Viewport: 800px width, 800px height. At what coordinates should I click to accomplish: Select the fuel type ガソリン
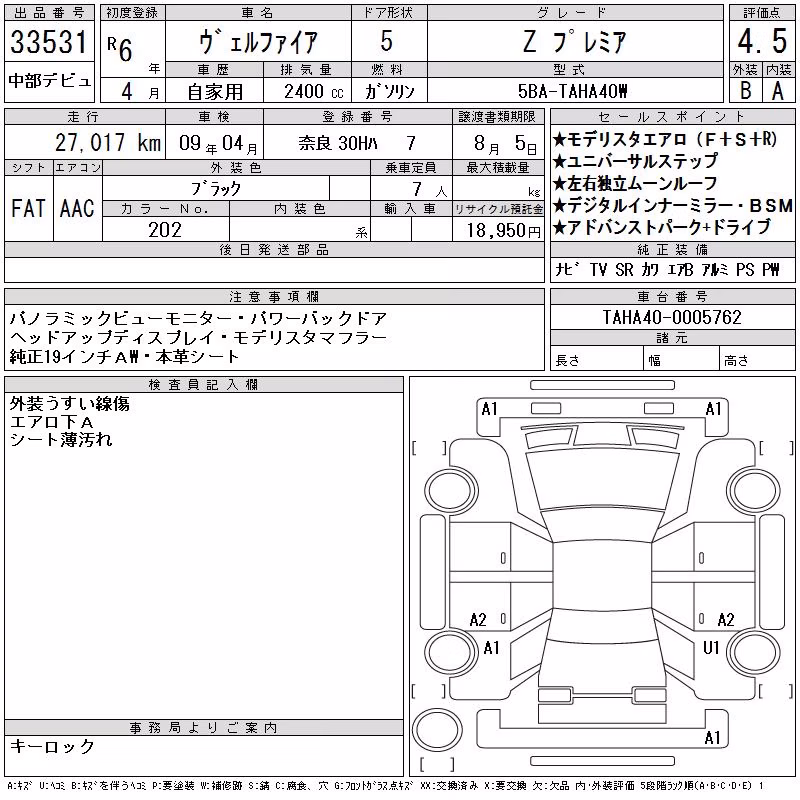click(x=389, y=91)
